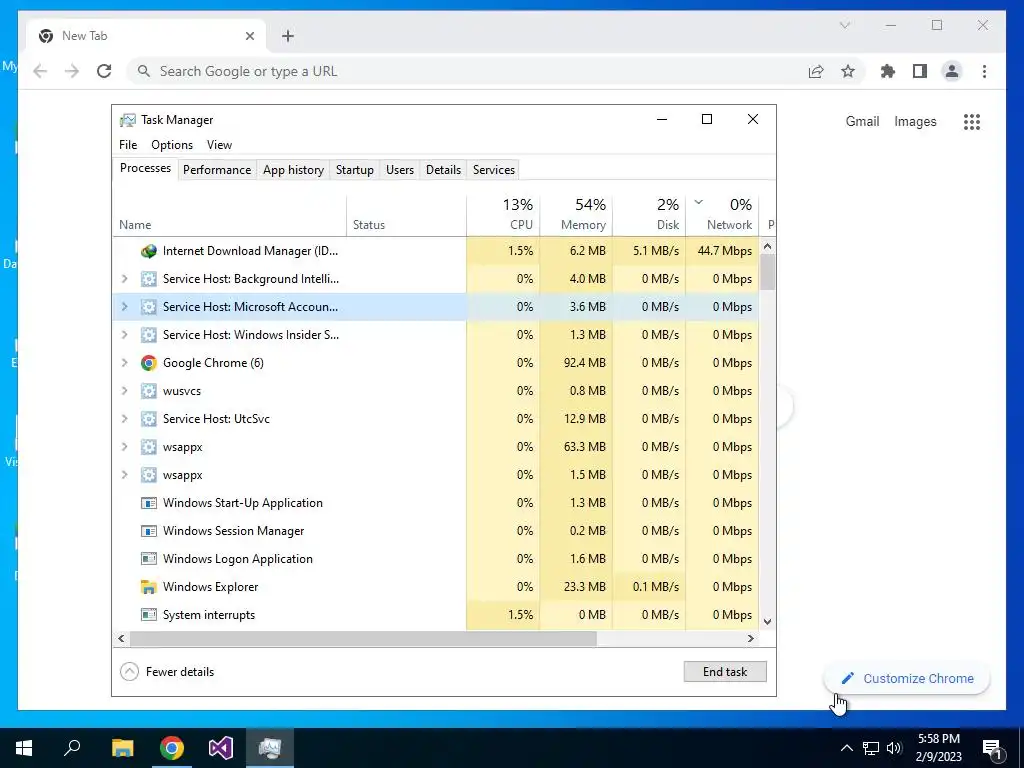1024x768 pixels.
Task: Expand the wsappx row using 1.5 MB
Action: [124, 475]
